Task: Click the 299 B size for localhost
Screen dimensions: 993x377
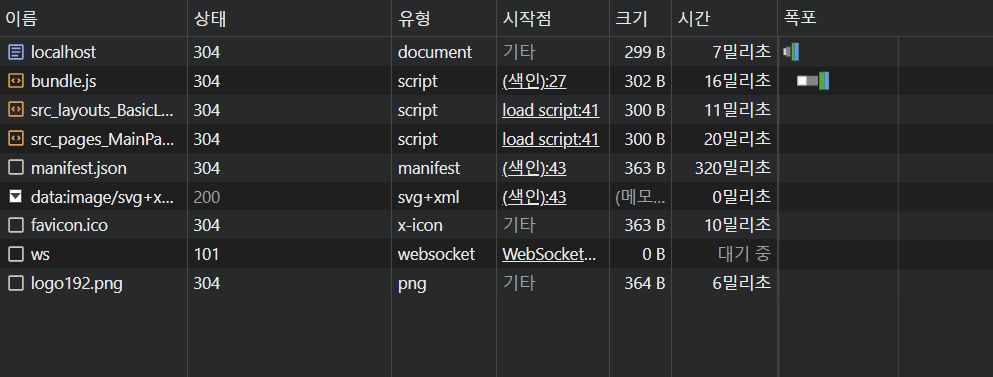Action: 645,52
